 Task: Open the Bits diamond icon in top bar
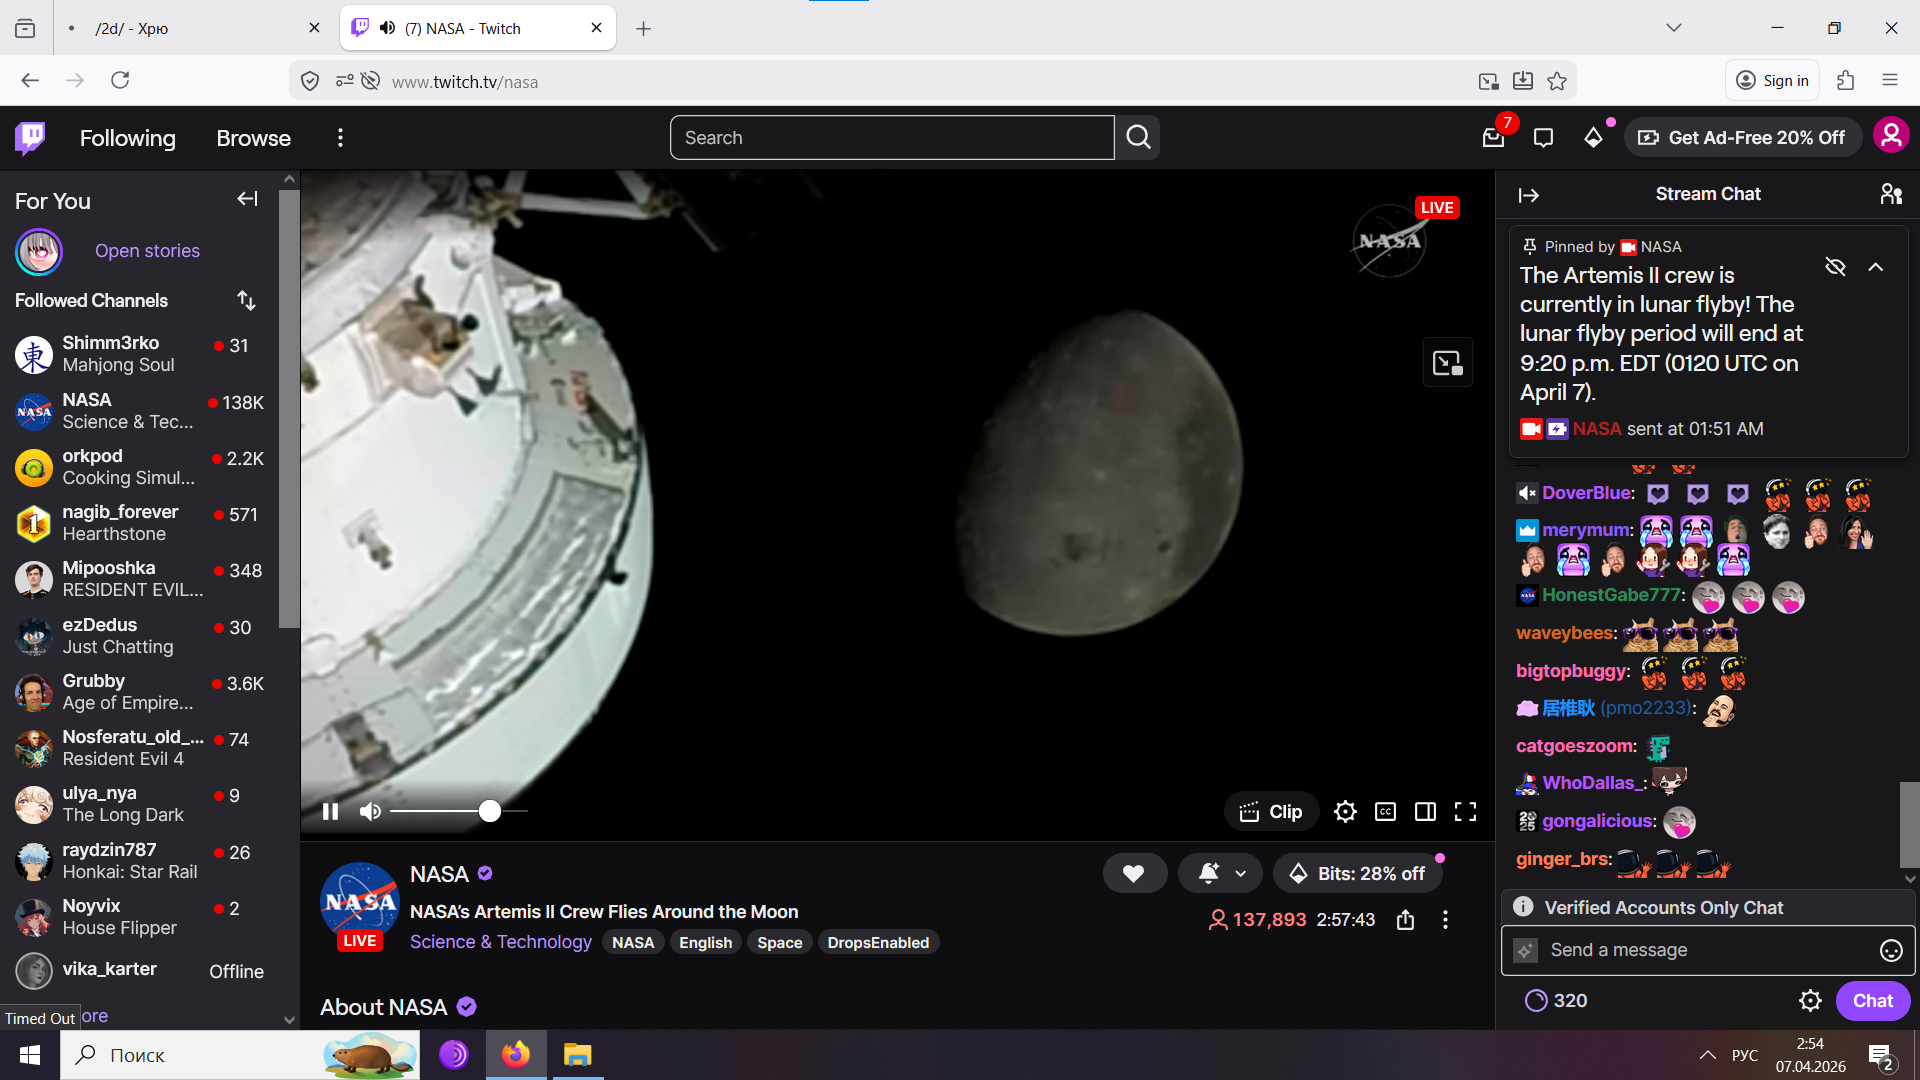1593,138
